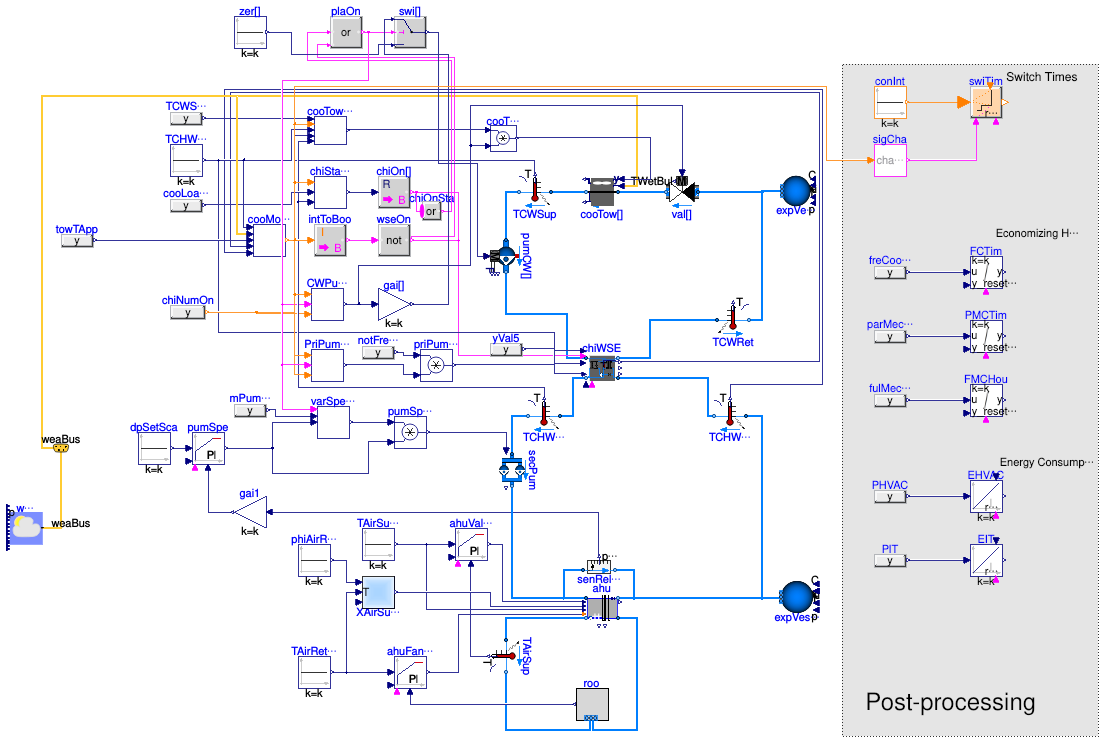Image resolution: width=1105 pixels, height=743 pixels.
Task: Click the priPum product block
Action: click(x=436, y=365)
